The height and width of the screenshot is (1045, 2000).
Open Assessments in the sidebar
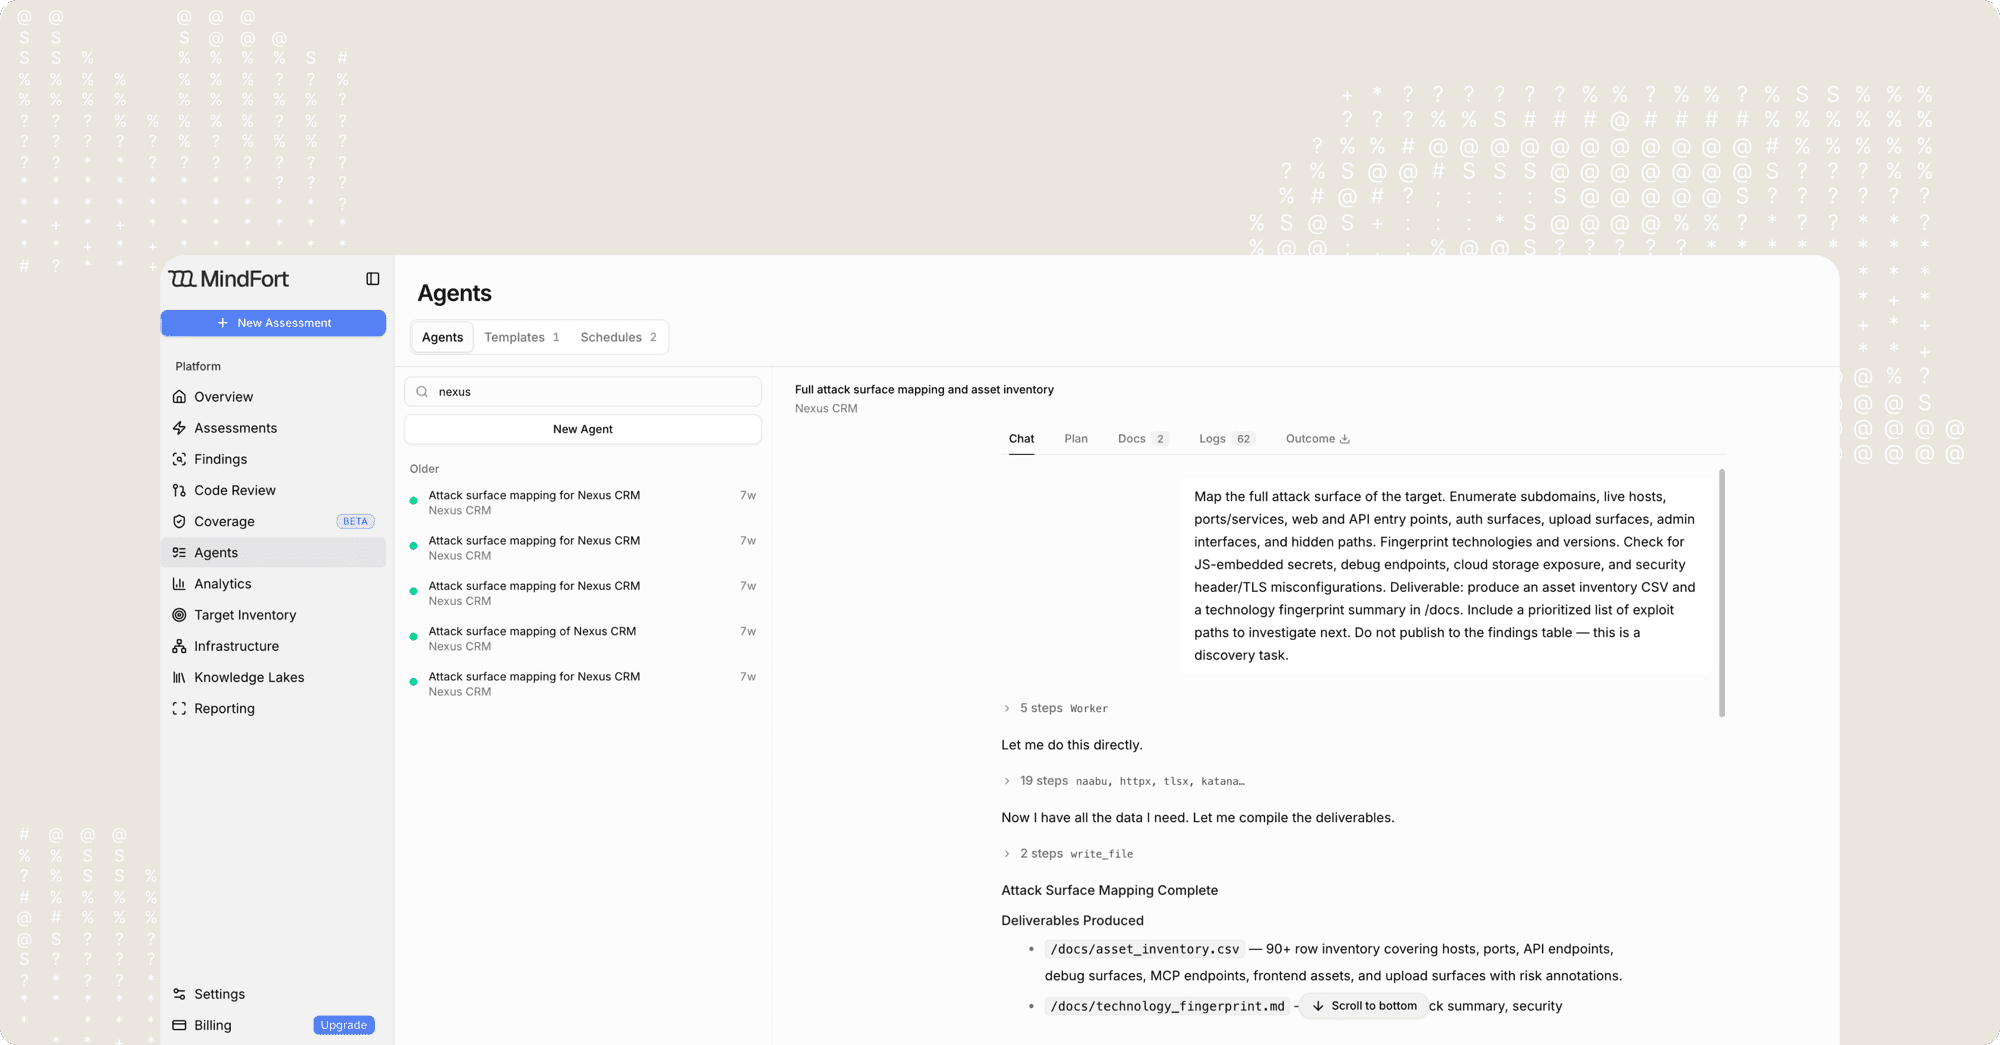click(273, 428)
